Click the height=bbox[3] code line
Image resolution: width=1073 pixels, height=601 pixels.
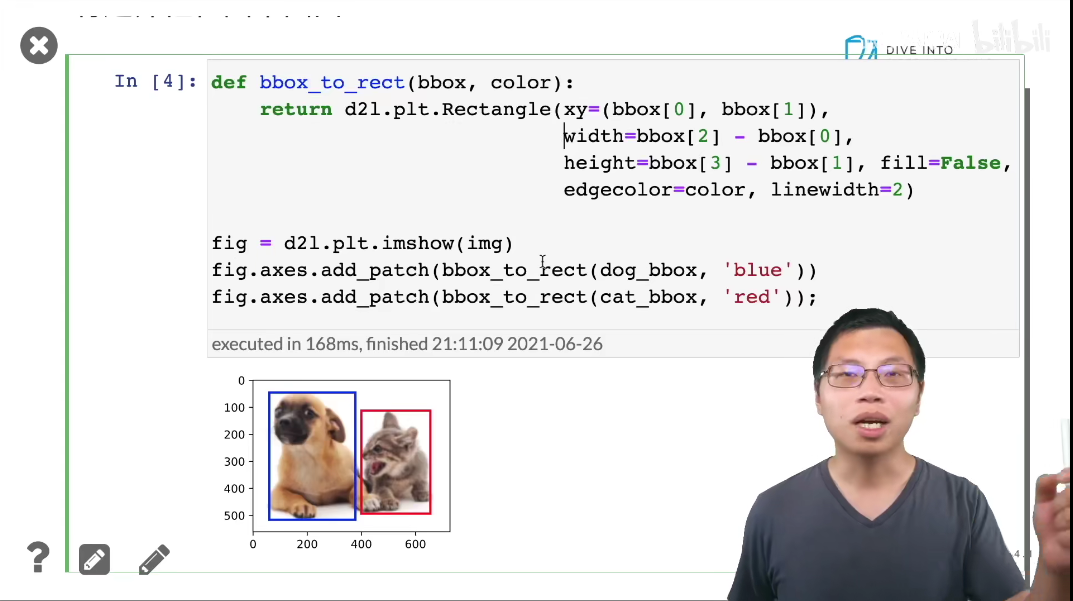(788, 163)
